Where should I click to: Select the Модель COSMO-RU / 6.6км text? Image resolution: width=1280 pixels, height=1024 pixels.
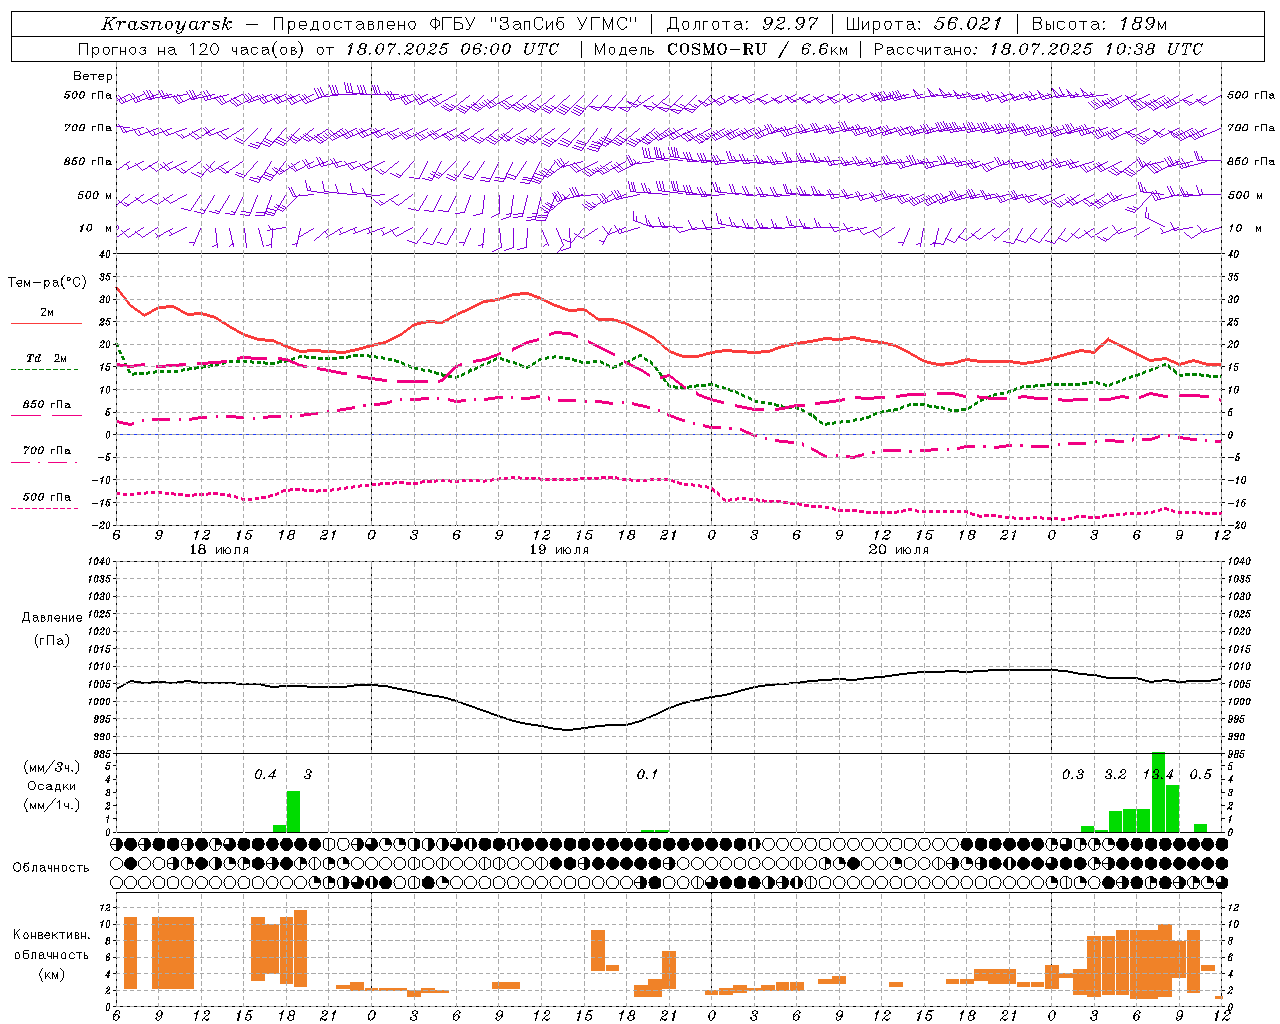(x=720, y=49)
